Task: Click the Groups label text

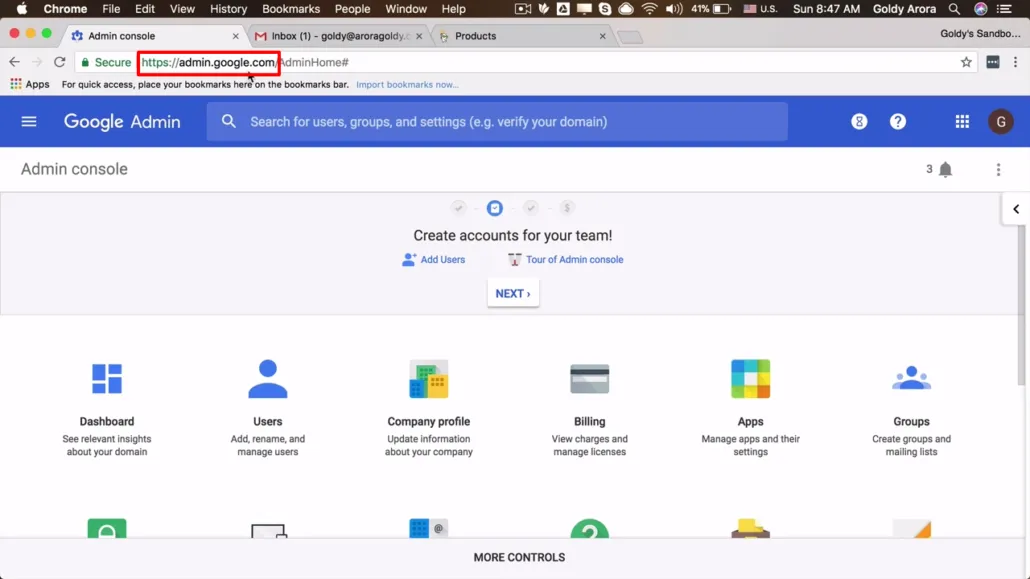Action: click(x=911, y=421)
